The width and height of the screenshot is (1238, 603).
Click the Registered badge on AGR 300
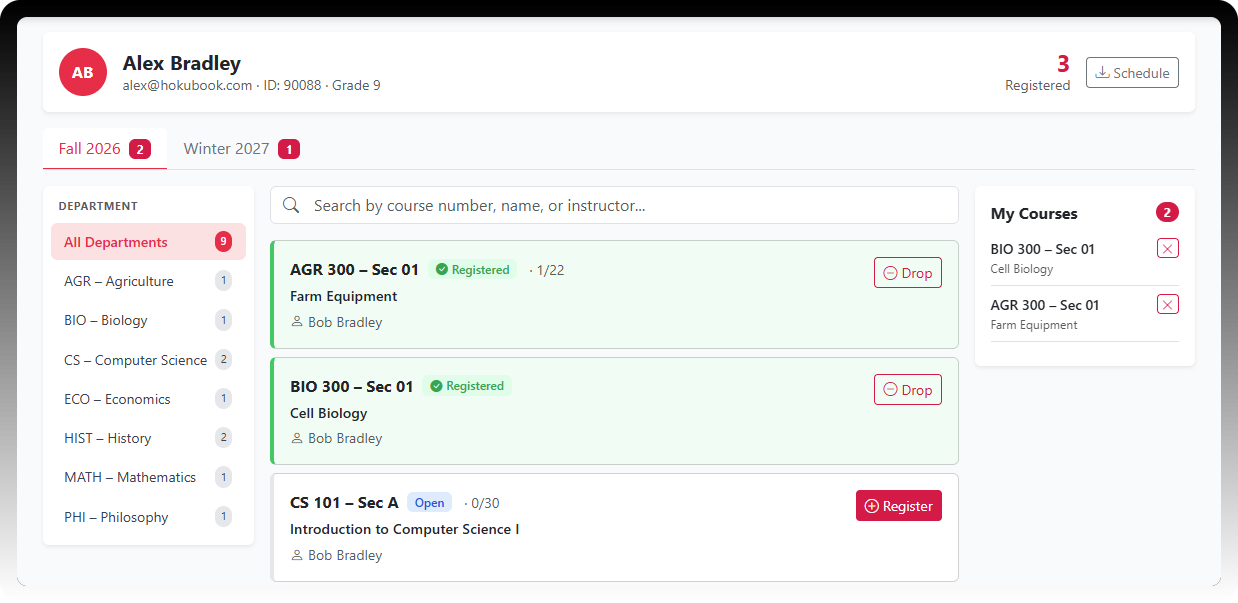pyautogui.click(x=473, y=270)
